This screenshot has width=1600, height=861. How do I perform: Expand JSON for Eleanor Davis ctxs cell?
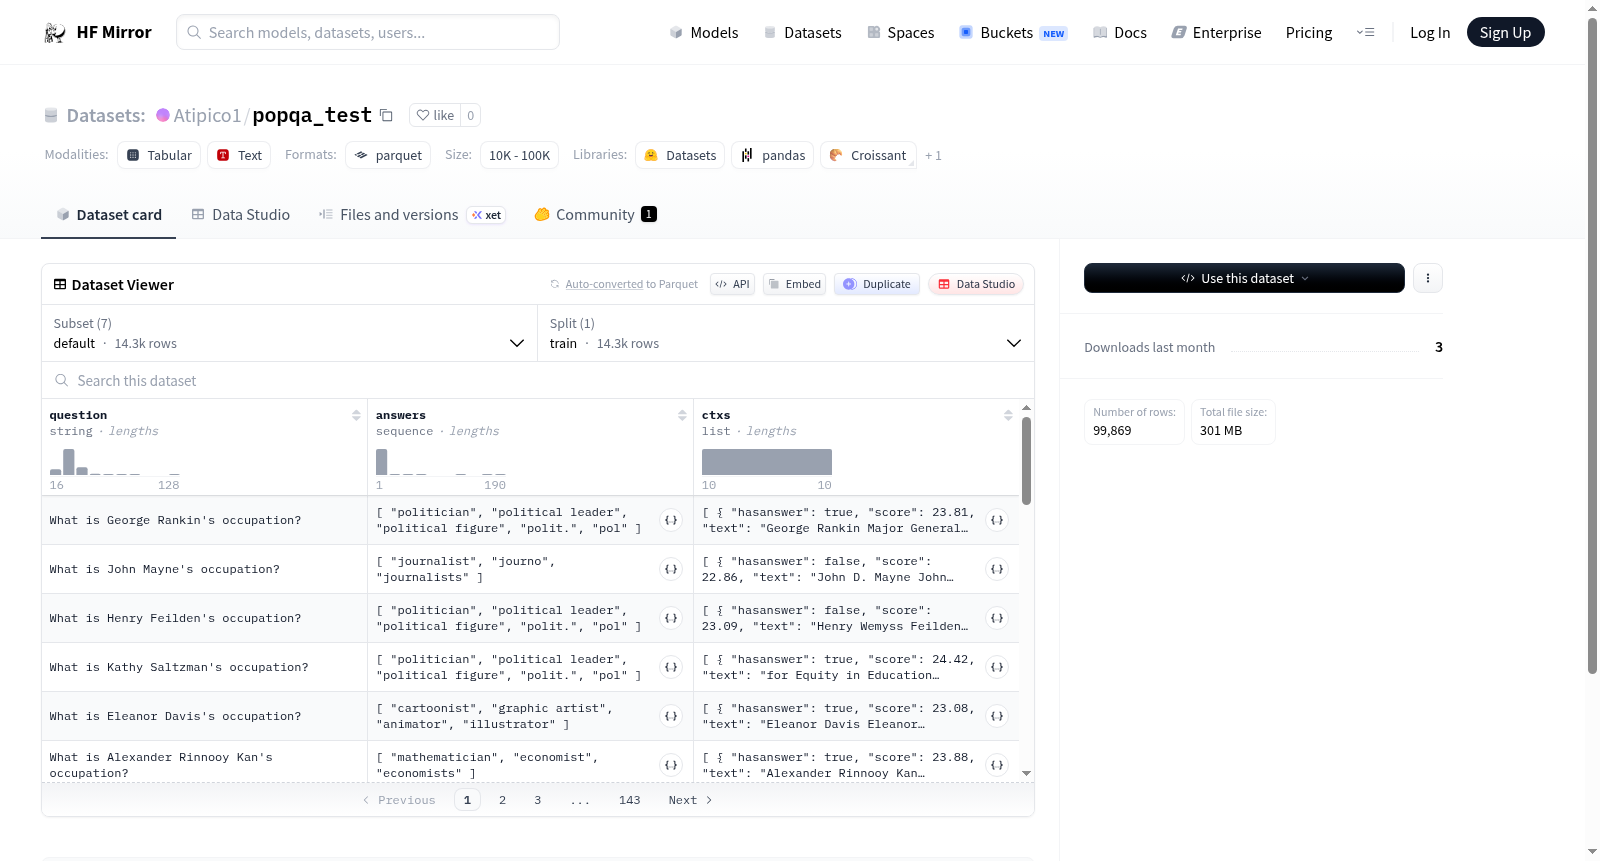(997, 716)
